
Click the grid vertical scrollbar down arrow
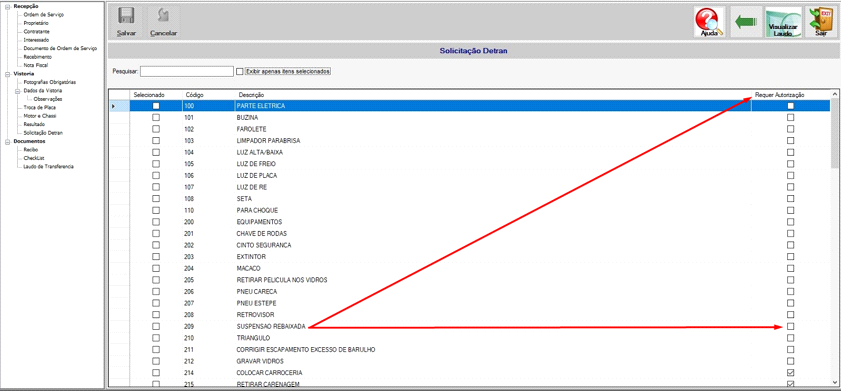tap(835, 381)
